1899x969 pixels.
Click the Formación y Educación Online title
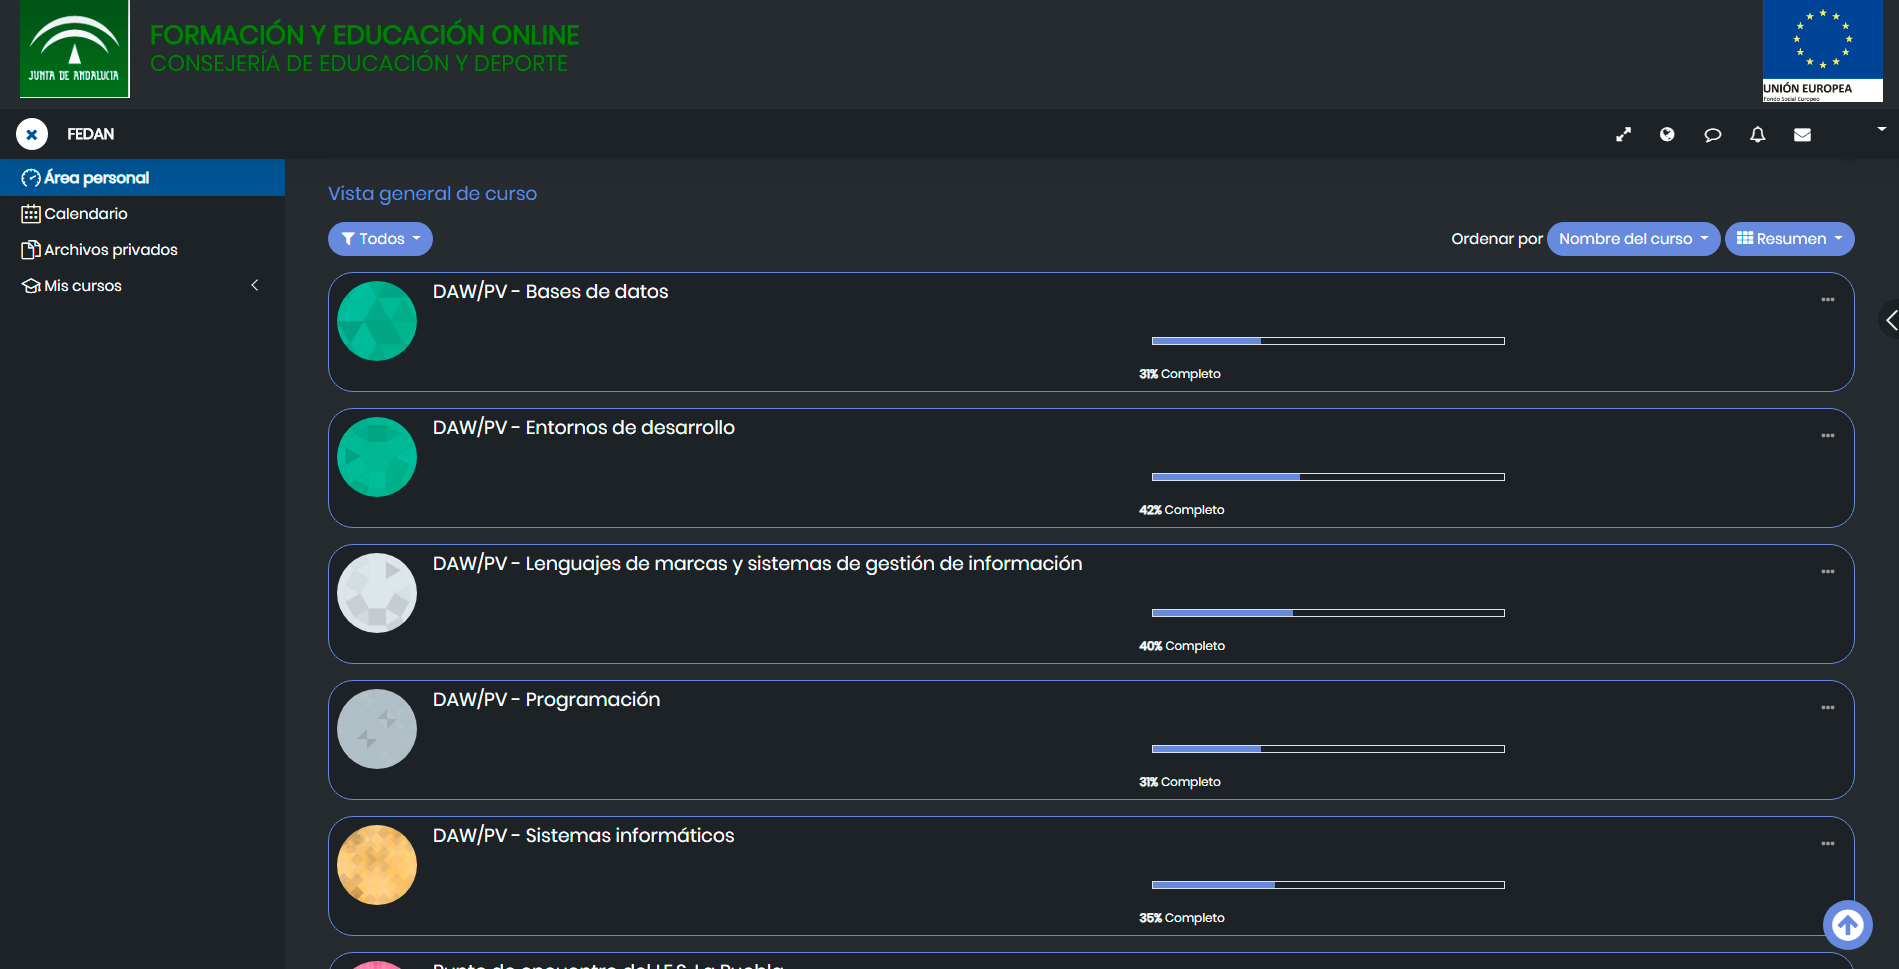click(x=365, y=35)
